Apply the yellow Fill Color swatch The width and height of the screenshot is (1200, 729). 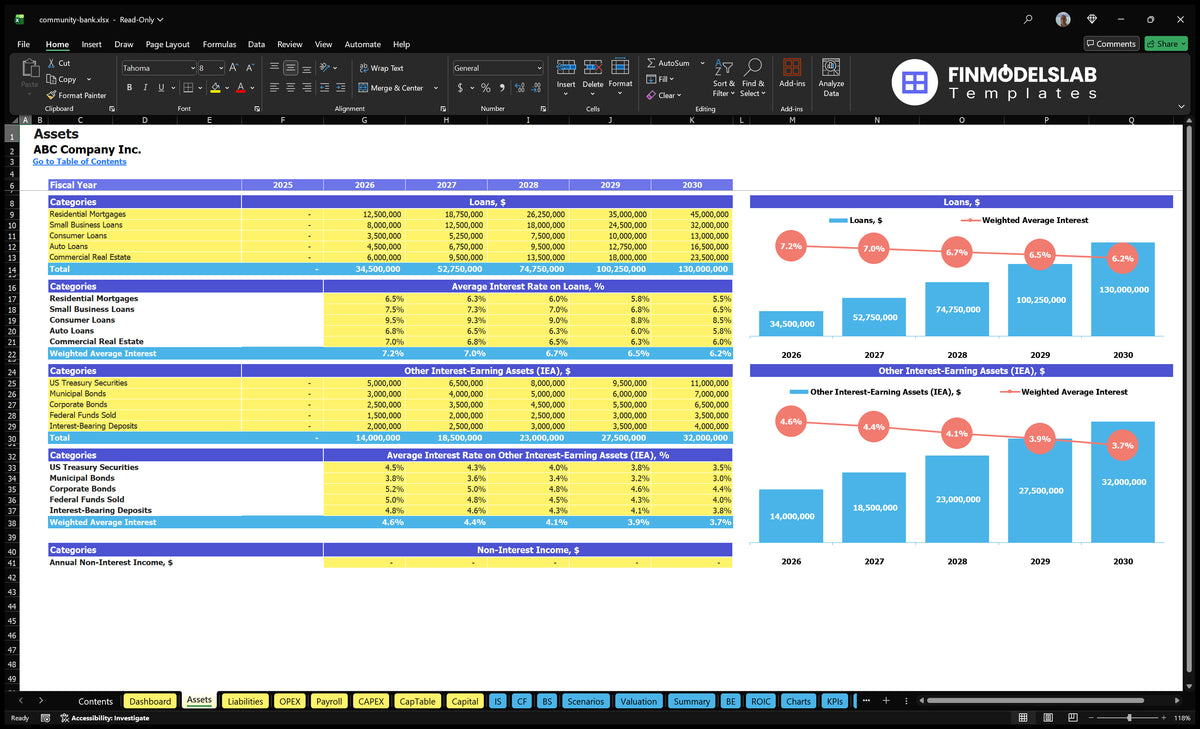tap(214, 88)
